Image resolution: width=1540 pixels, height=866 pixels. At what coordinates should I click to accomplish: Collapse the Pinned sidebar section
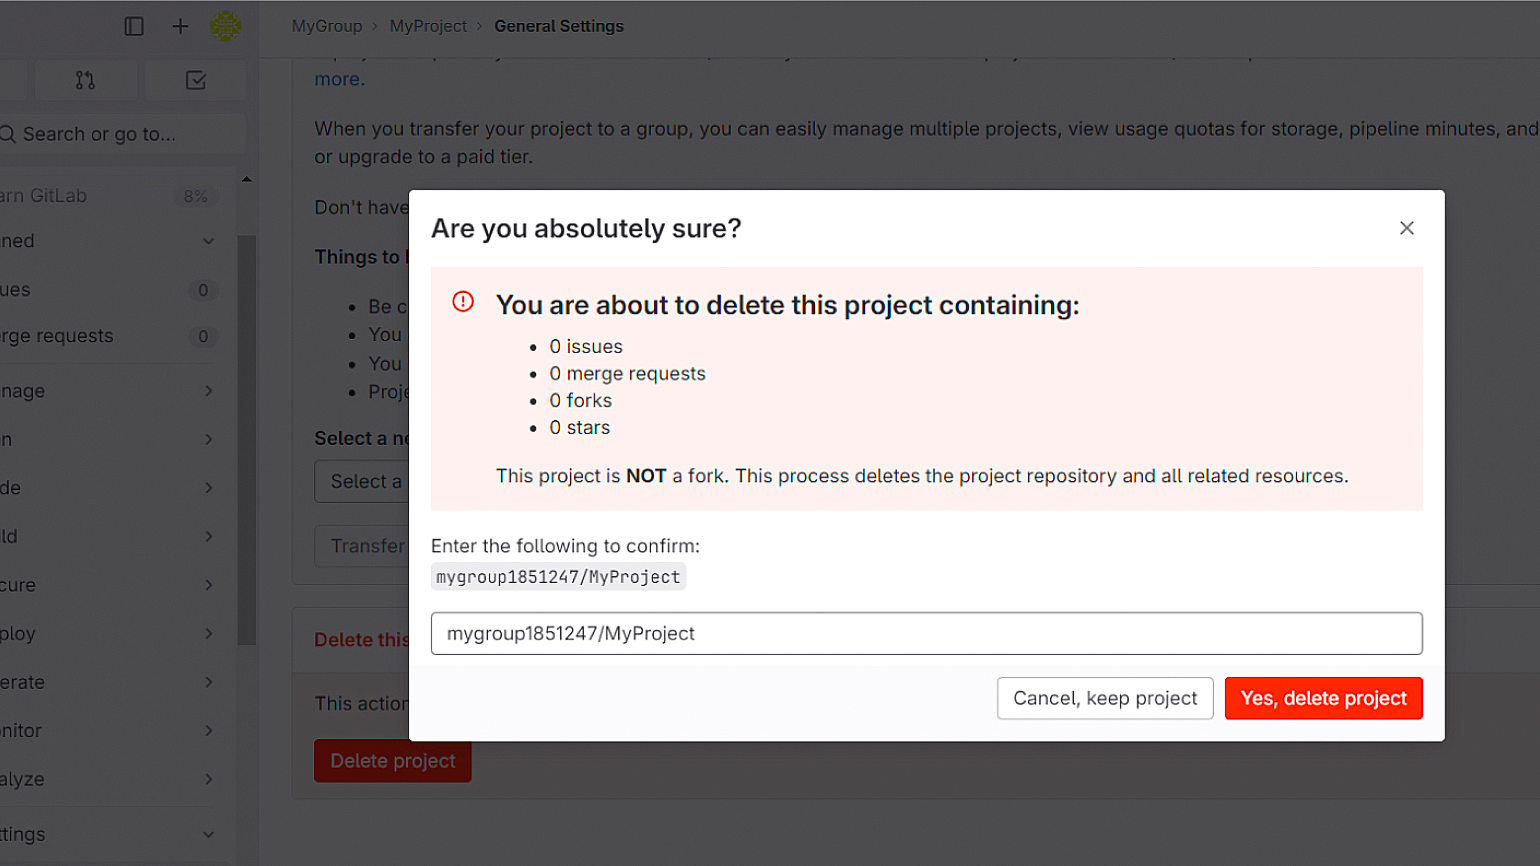coord(110,241)
